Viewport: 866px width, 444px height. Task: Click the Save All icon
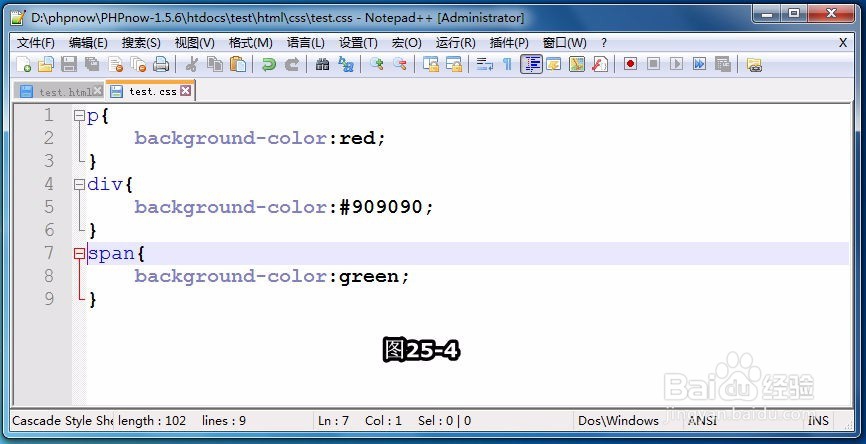92,65
